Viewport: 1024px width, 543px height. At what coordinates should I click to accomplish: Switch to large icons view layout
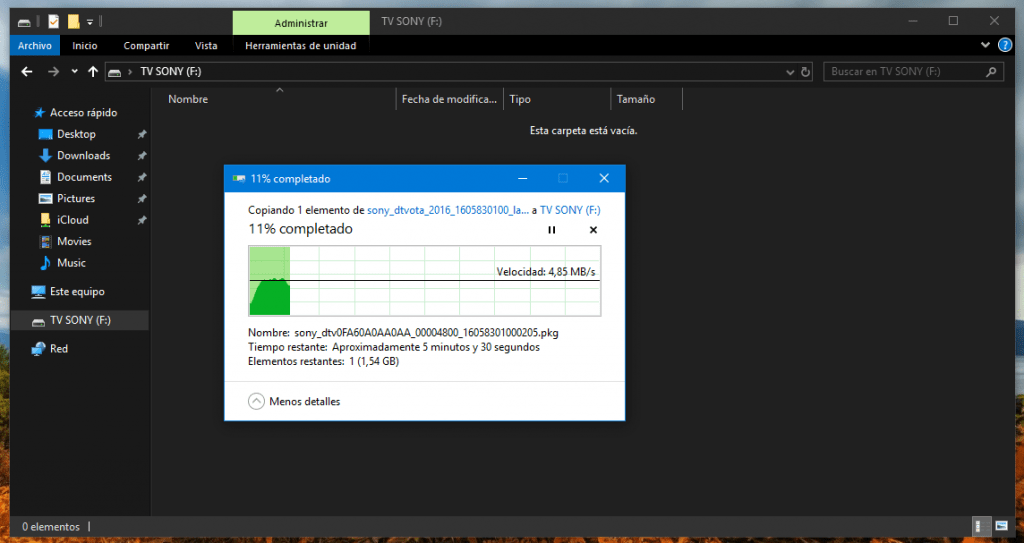click(1001, 526)
